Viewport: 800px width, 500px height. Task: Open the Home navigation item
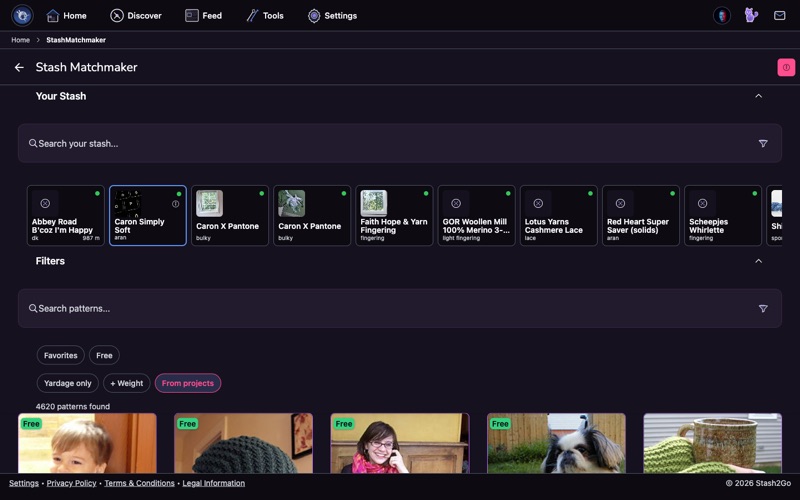pos(66,16)
